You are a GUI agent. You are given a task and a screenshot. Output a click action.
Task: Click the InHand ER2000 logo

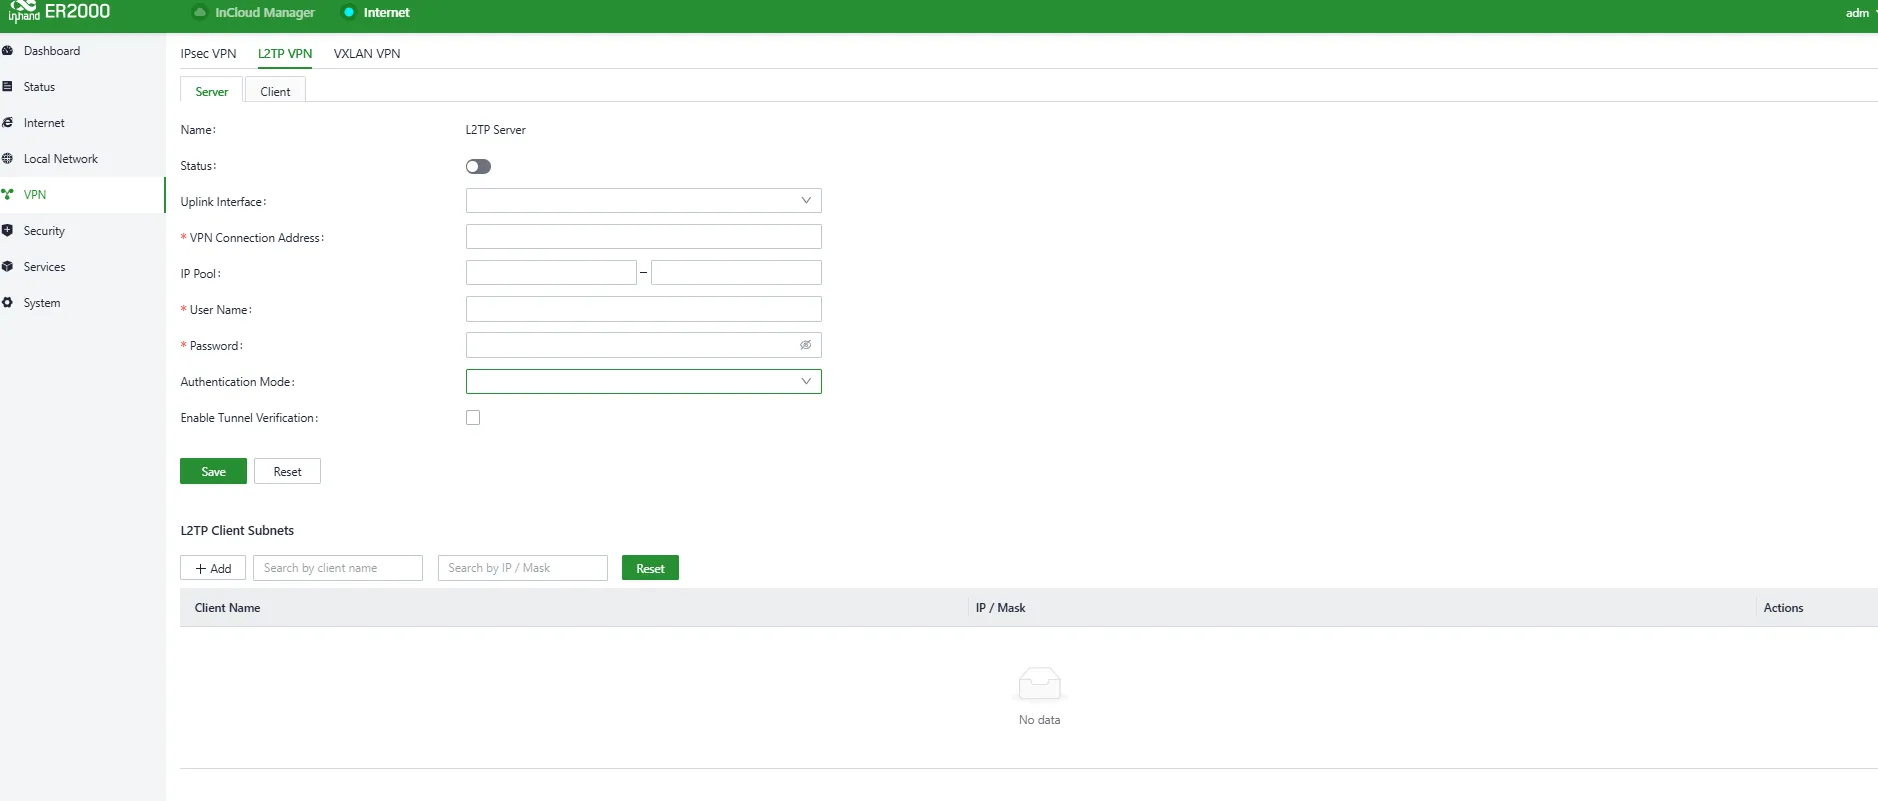[58, 12]
